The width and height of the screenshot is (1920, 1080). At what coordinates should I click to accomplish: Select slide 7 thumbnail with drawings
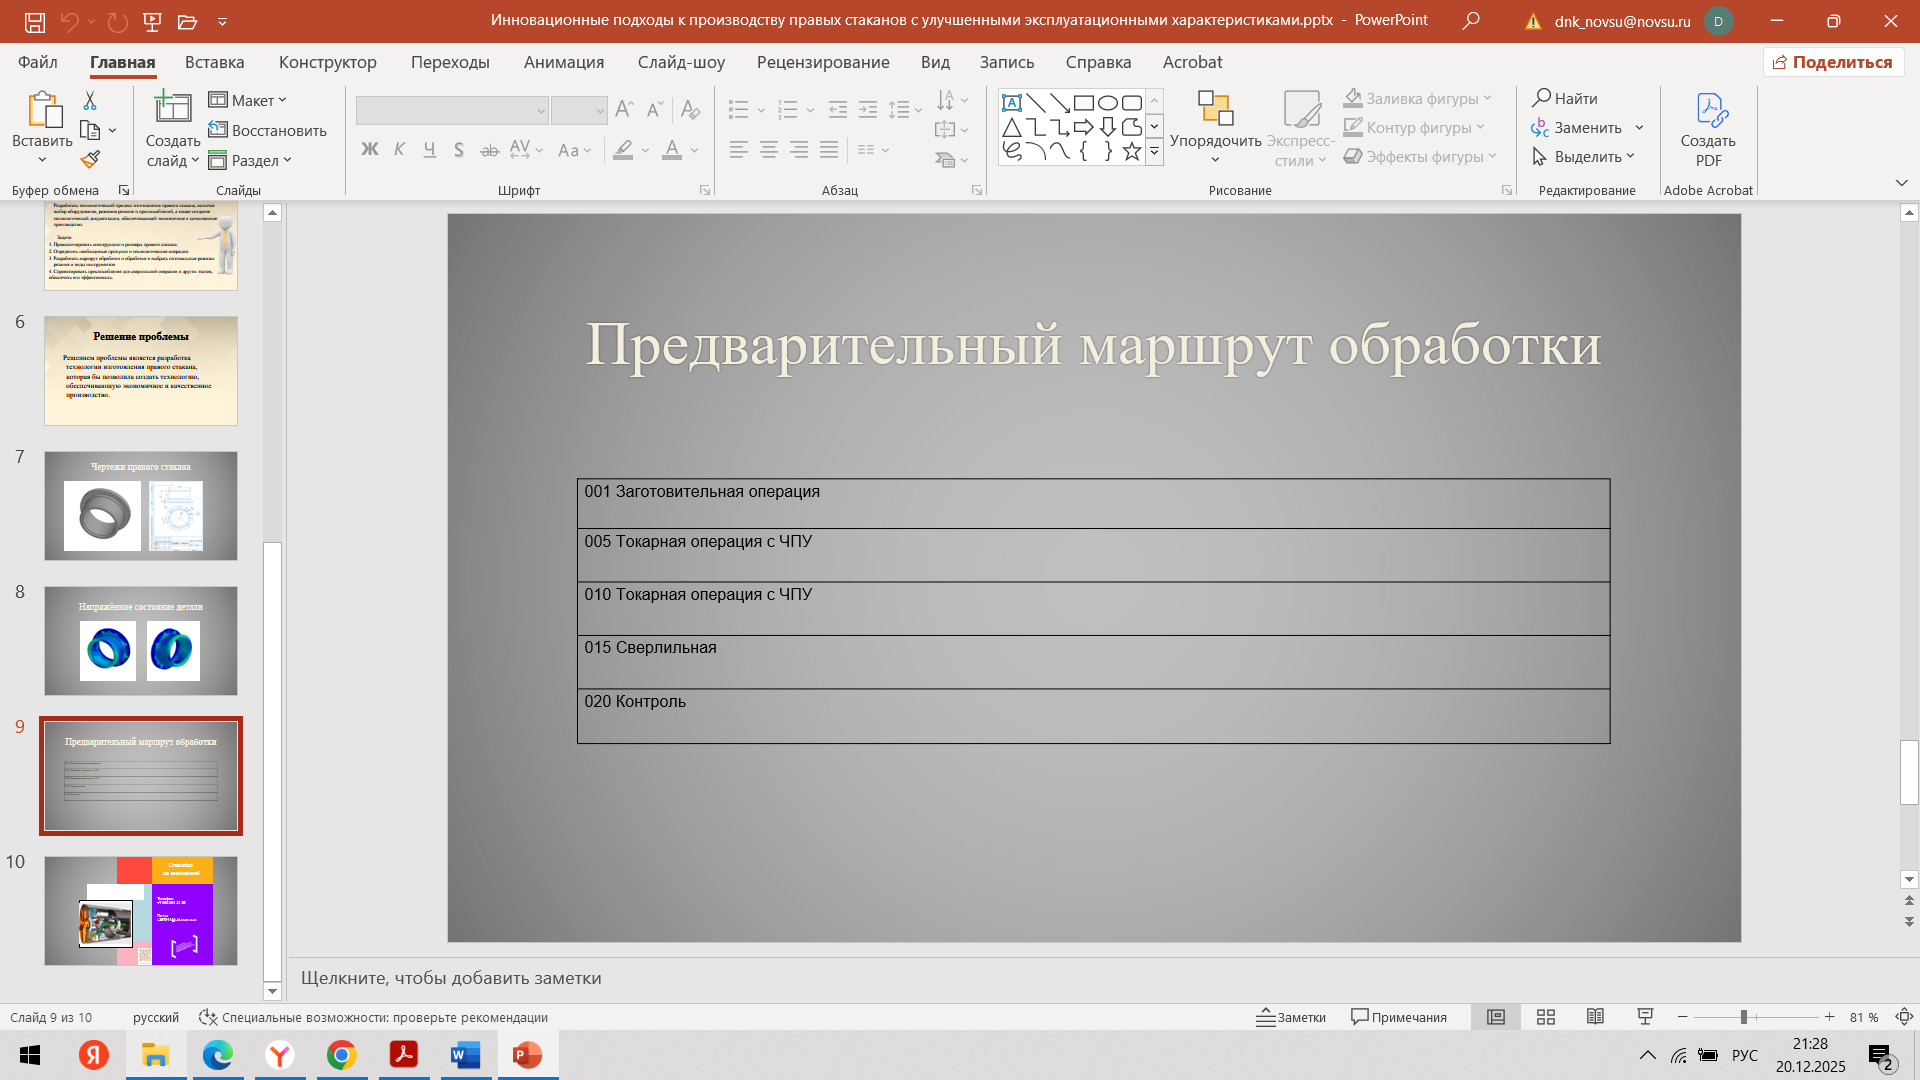141,506
